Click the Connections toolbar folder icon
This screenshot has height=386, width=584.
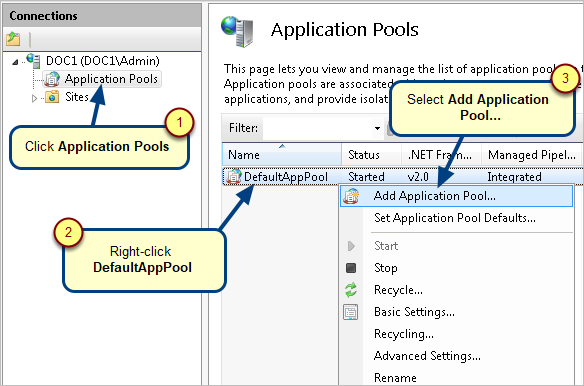pos(13,38)
